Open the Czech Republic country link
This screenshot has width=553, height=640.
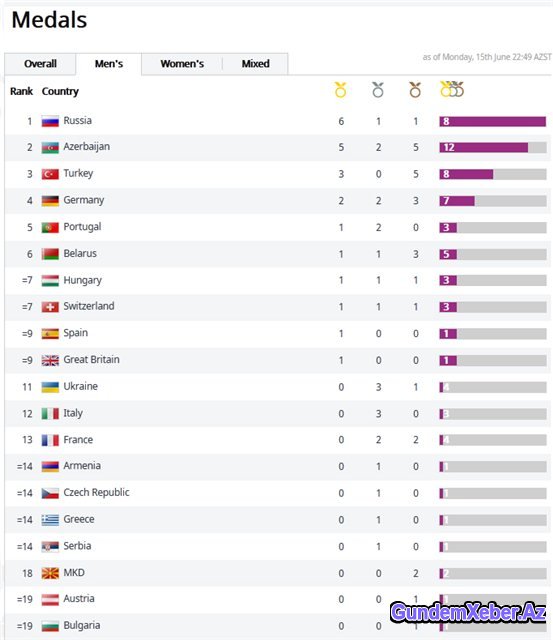96,493
